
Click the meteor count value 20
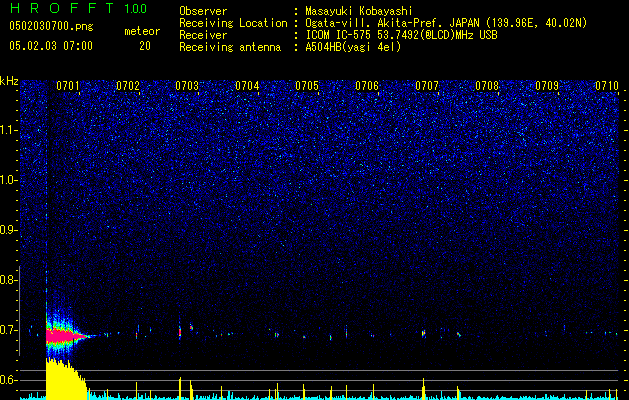(x=145, y=46)
